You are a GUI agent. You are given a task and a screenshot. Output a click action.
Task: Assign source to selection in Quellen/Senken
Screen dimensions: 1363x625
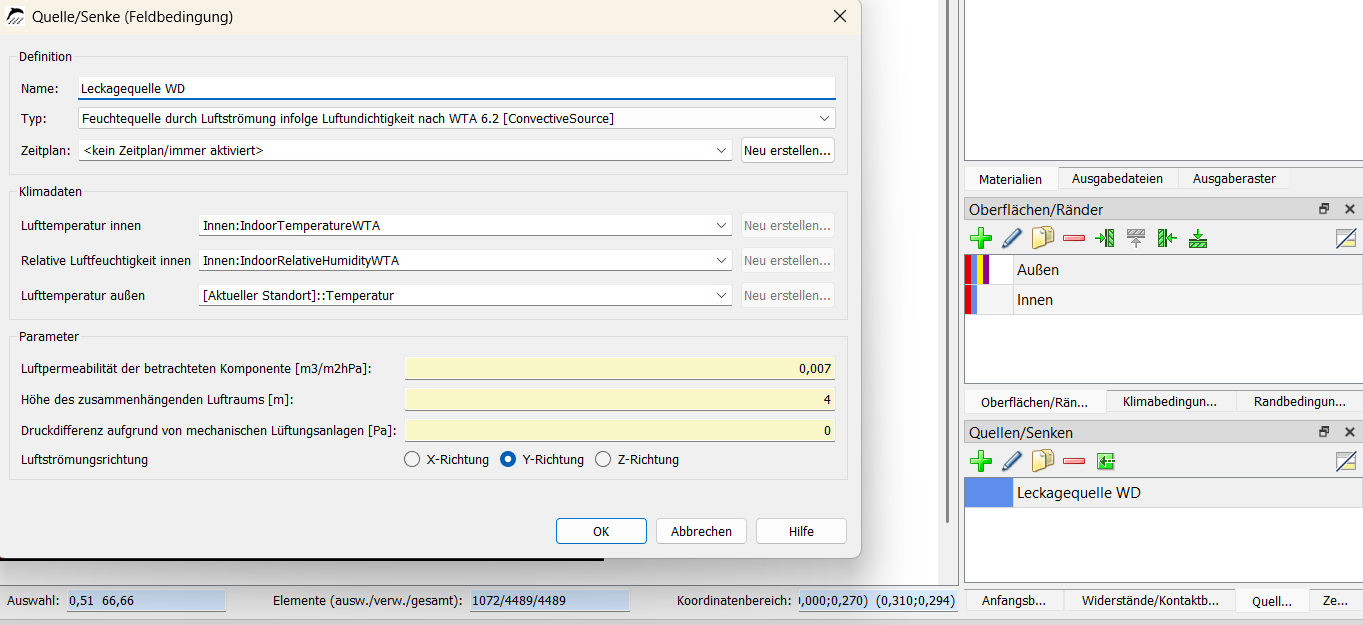tap(1105, 461)
